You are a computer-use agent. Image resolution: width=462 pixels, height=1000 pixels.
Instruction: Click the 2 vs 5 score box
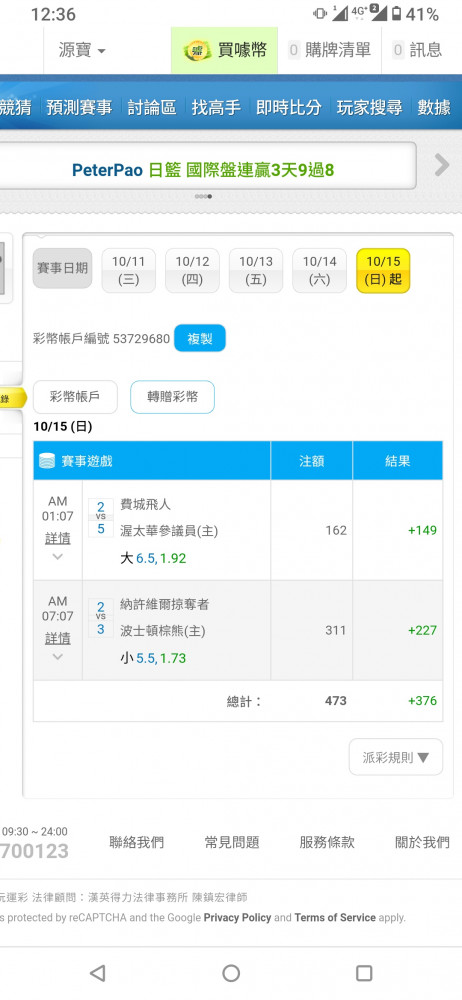[x=100, y=517]
